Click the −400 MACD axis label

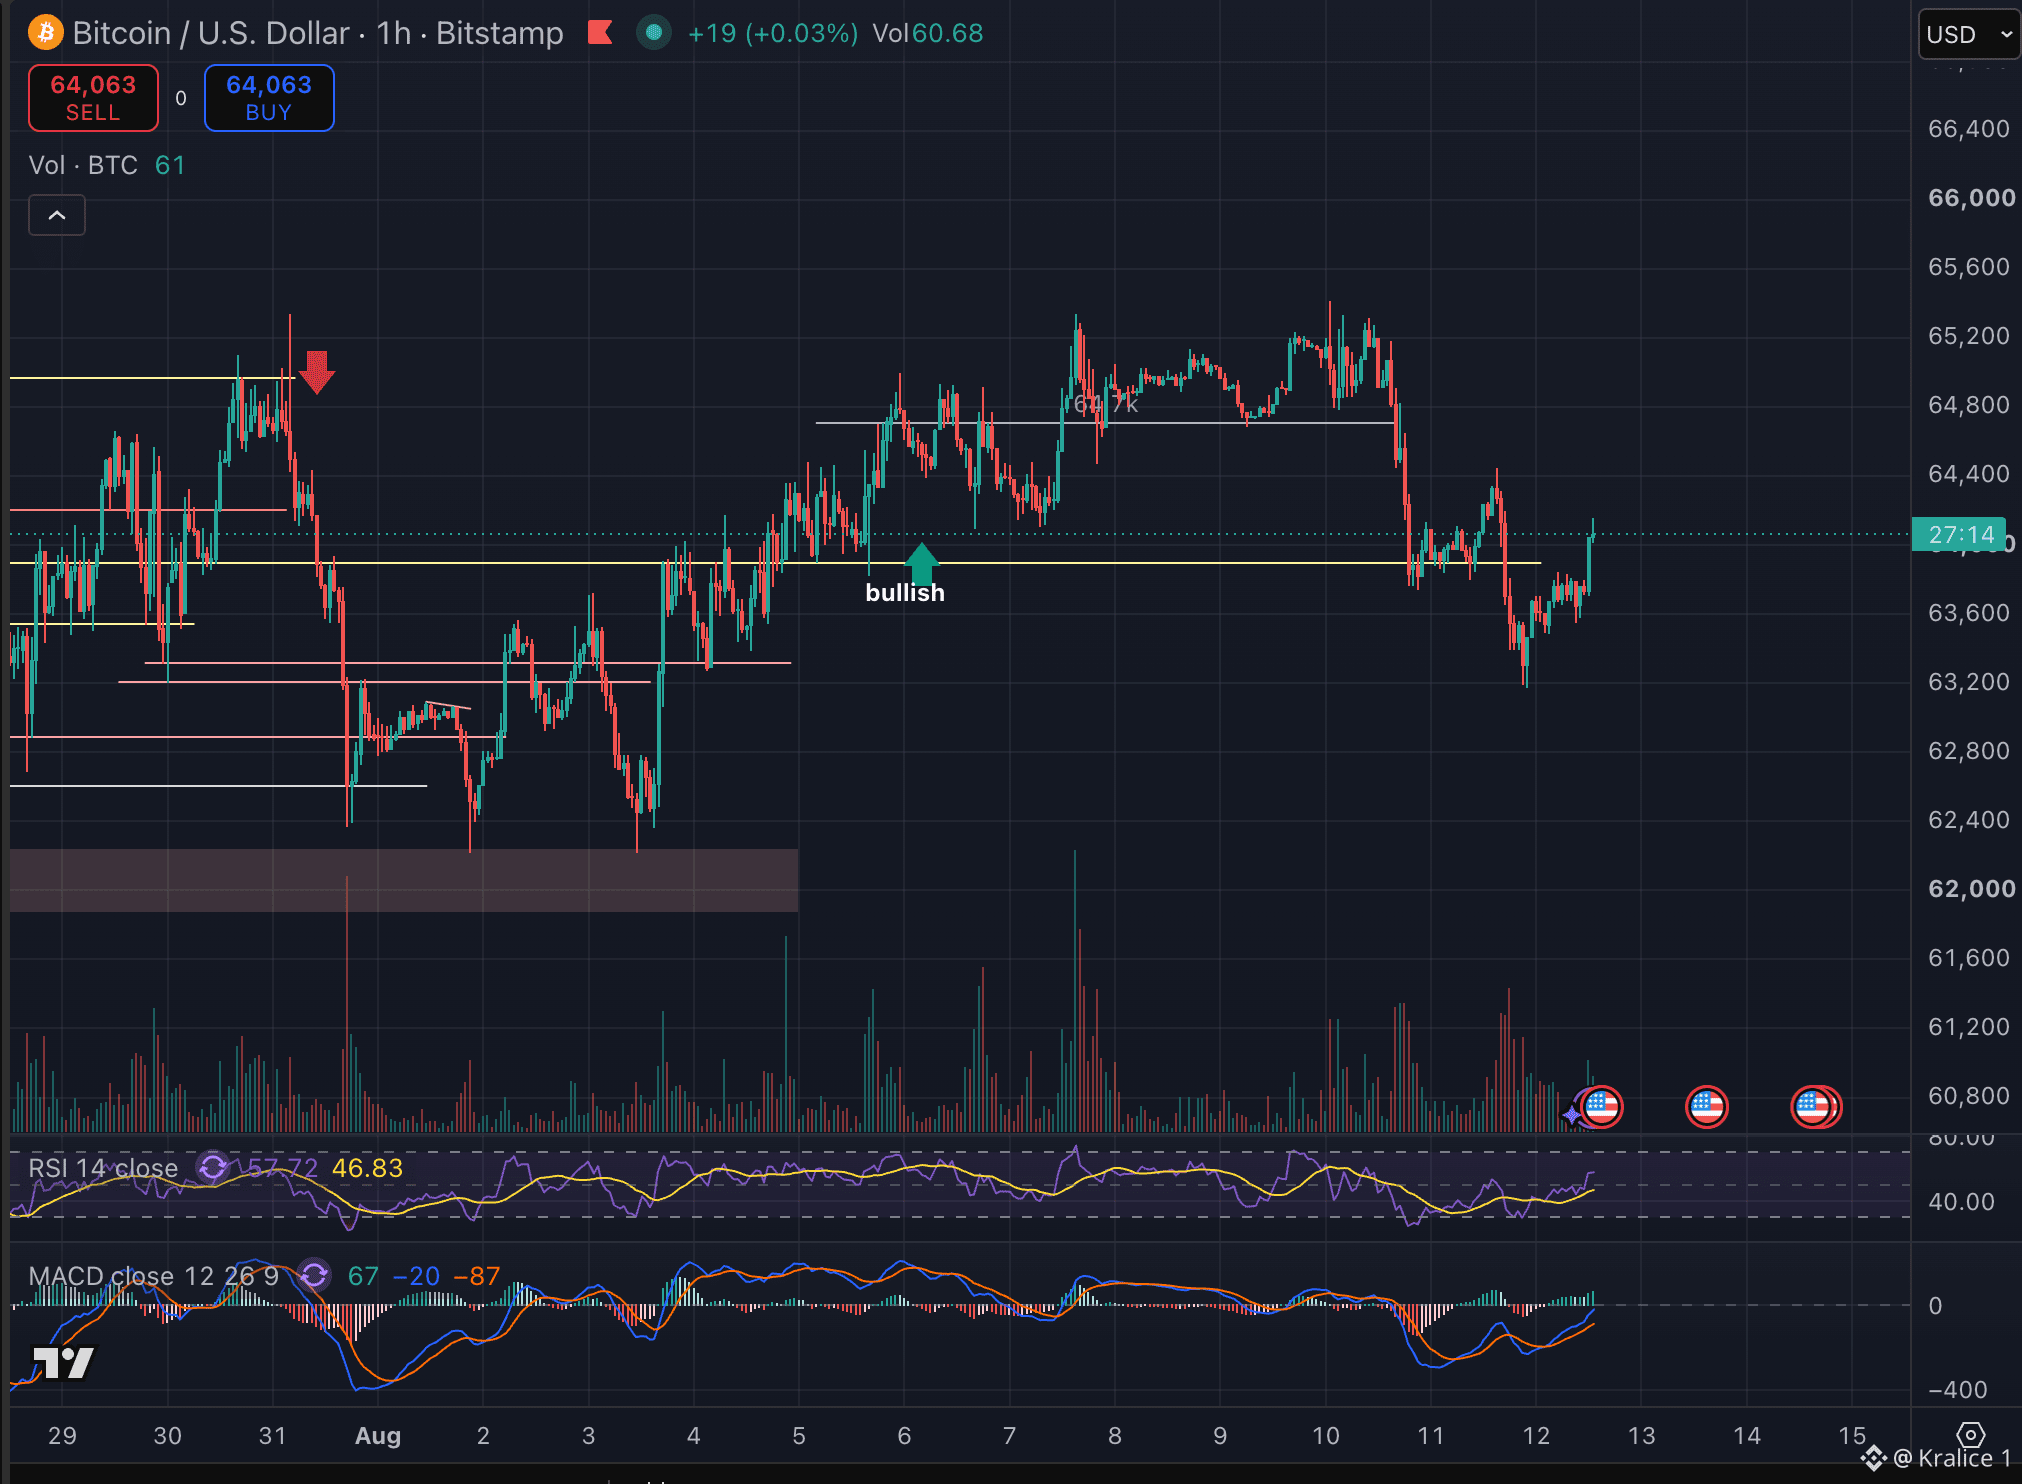1957,1390
